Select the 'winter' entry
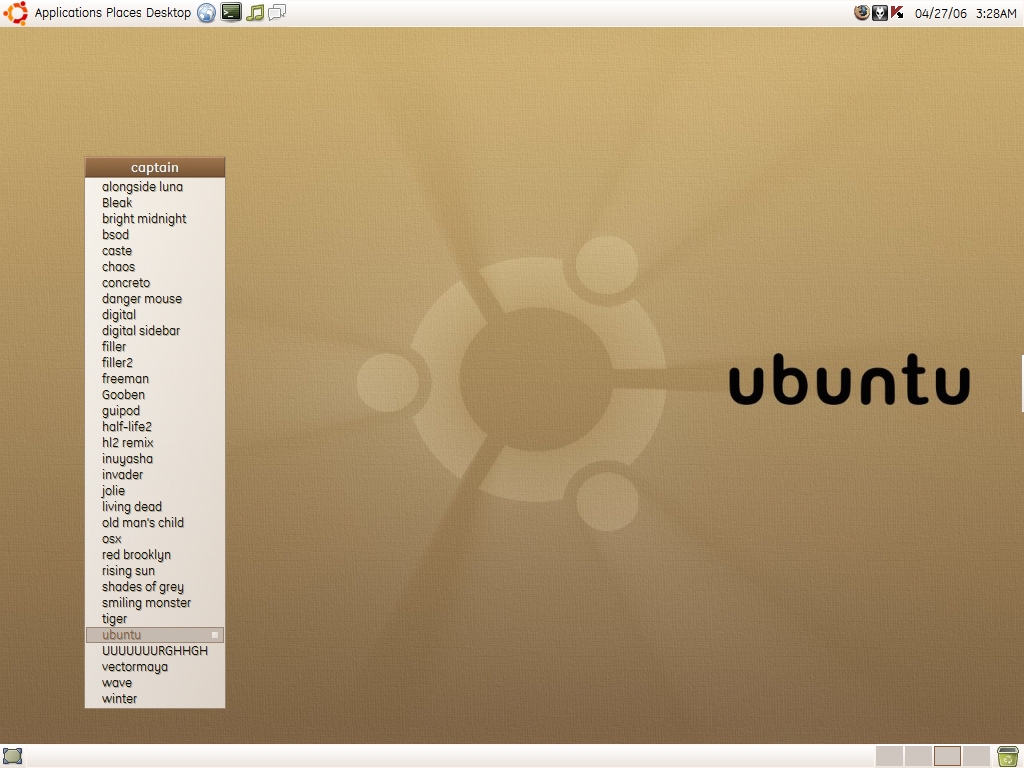 [155, 699]
